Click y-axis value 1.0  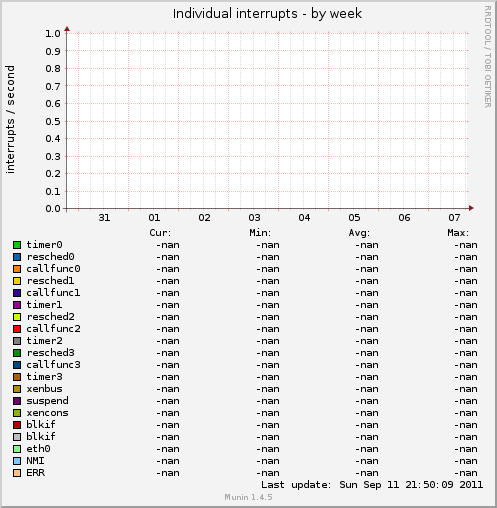53,34
